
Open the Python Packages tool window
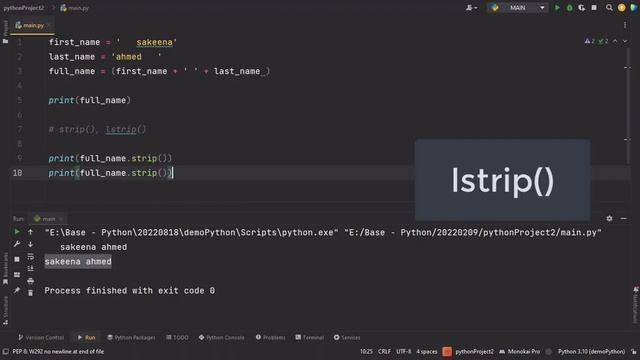coord(131,338)
